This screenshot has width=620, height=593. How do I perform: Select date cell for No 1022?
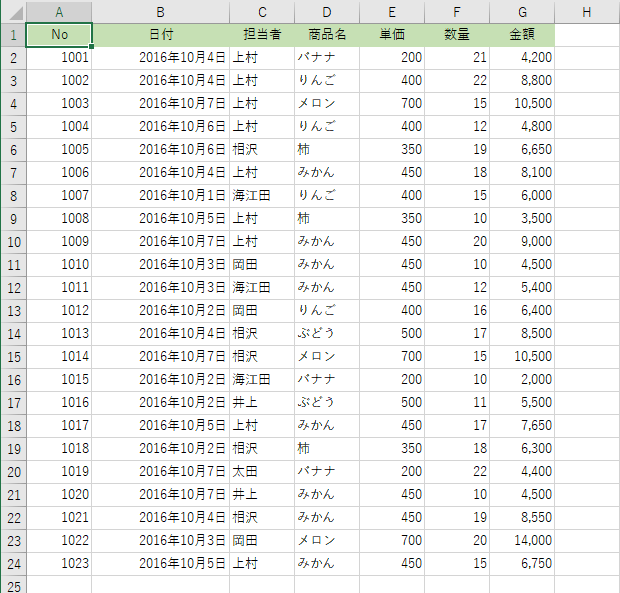161,541
